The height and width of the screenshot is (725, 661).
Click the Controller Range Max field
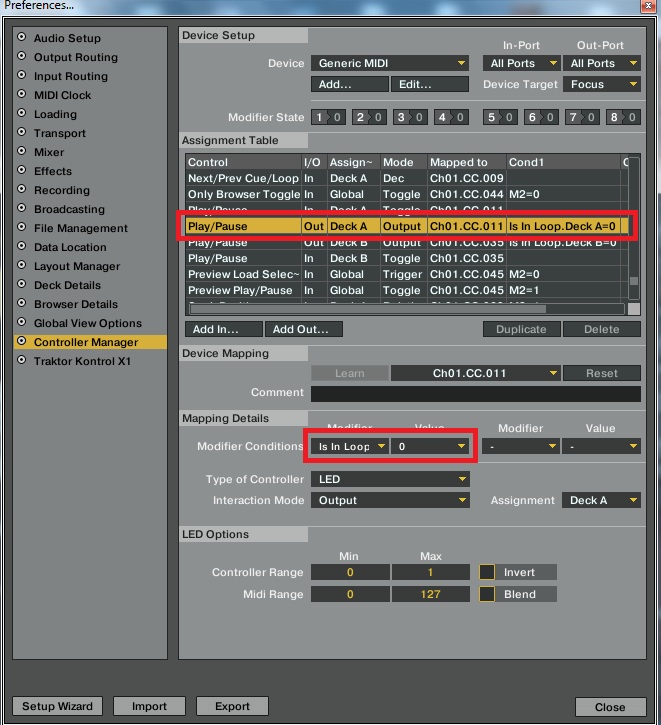pyautogui.click(x=430, y=572)
